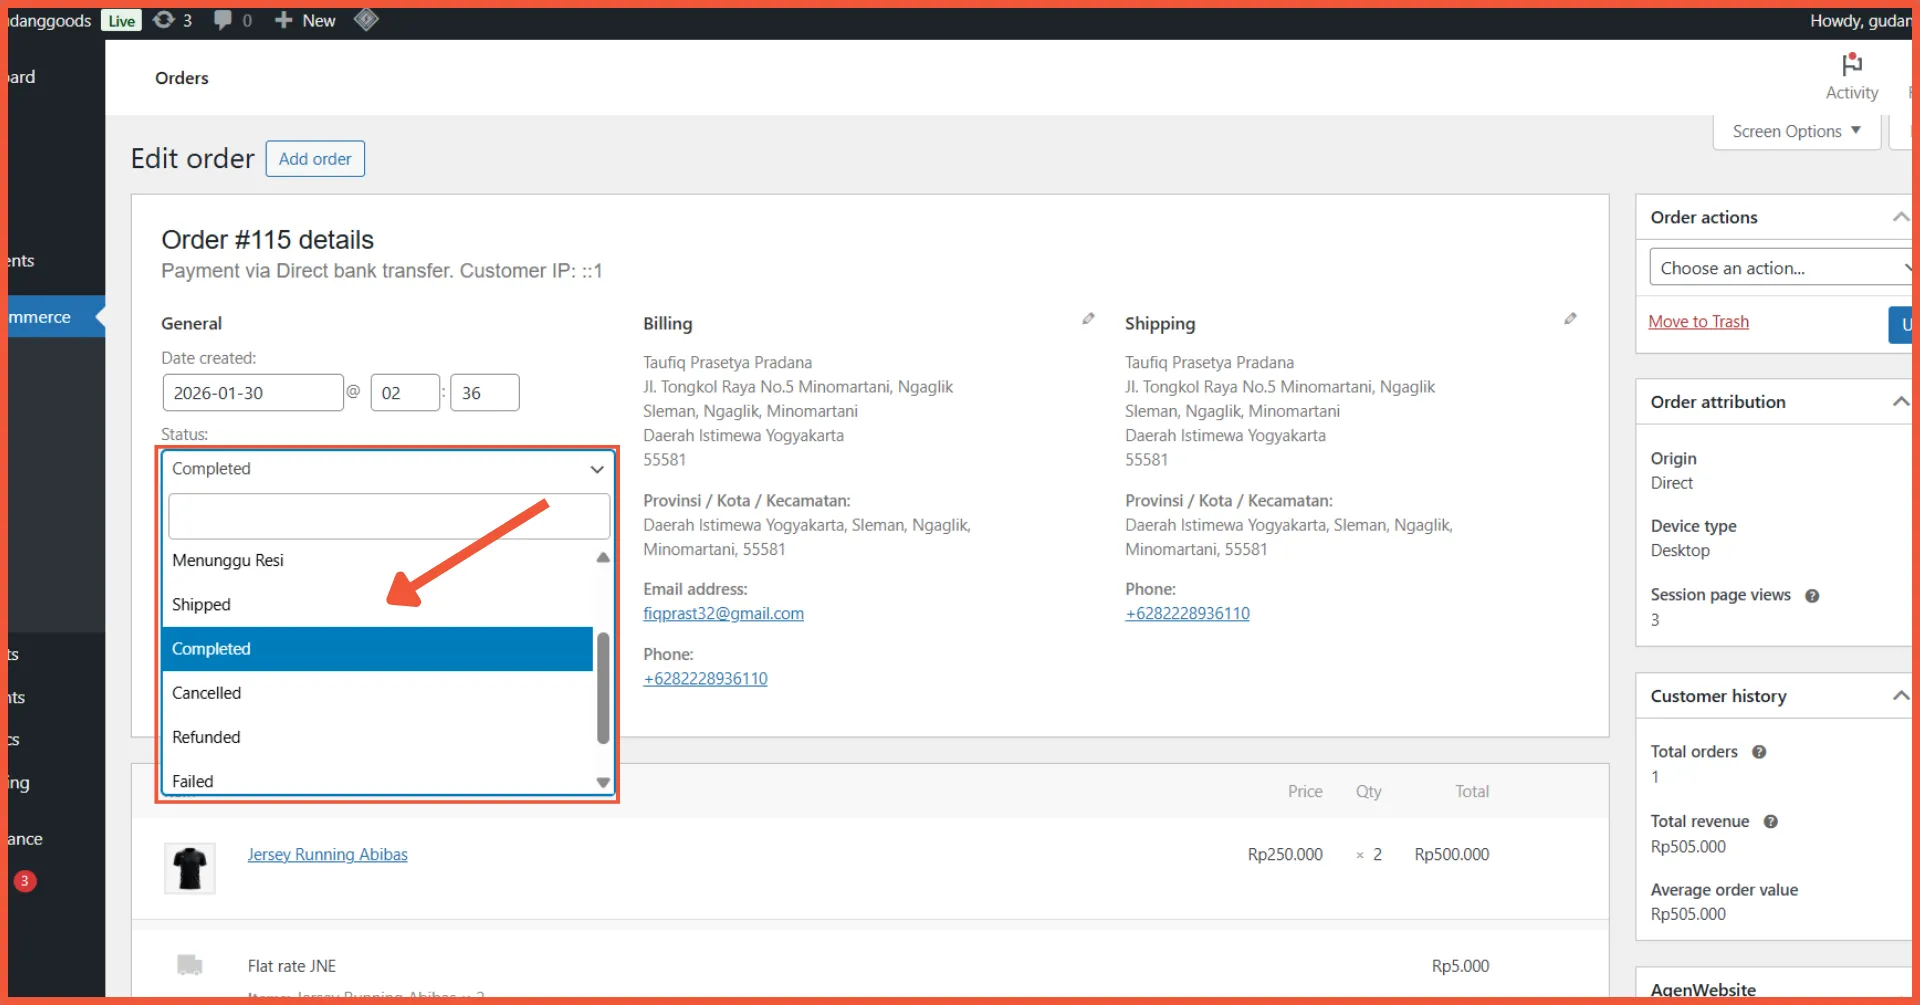Choose Cancelled in the status dropdown
The width and height of the screenshot is (1920, 1005).
click(x=206, y=693)
